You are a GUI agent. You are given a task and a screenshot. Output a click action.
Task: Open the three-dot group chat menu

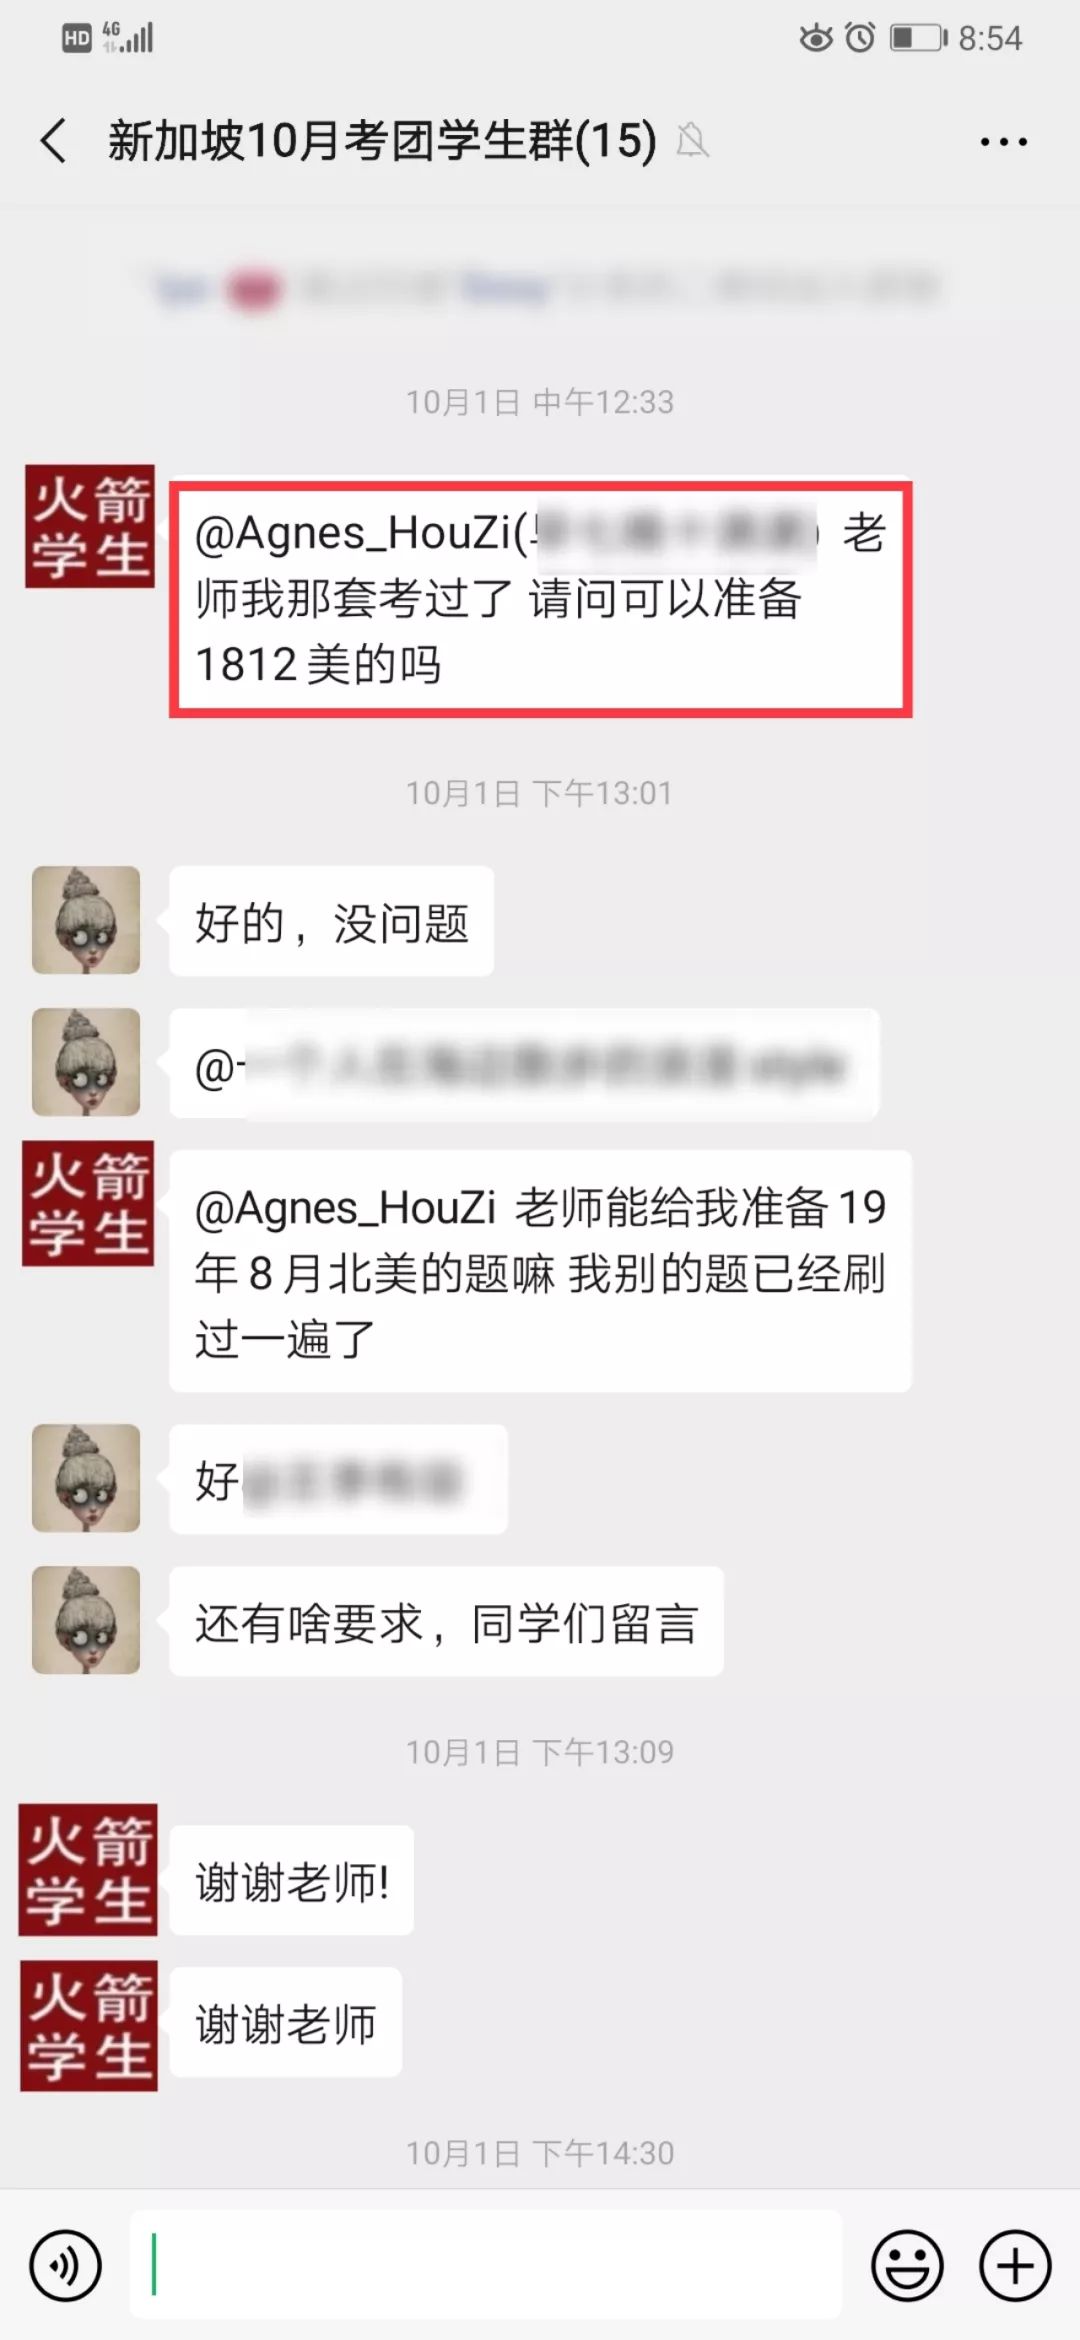[x=1003, y=142]
